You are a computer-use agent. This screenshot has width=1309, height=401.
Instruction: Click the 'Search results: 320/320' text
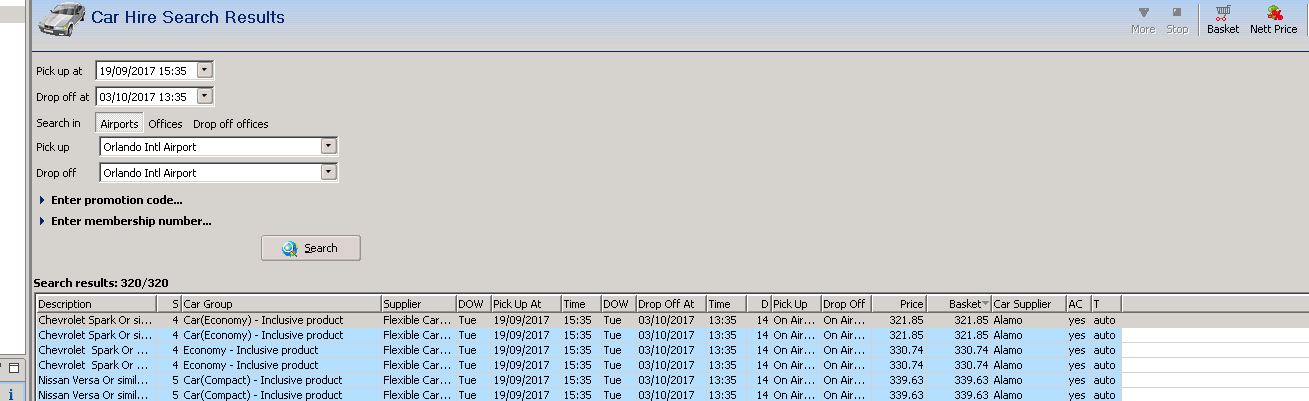(x=101, y=284)
